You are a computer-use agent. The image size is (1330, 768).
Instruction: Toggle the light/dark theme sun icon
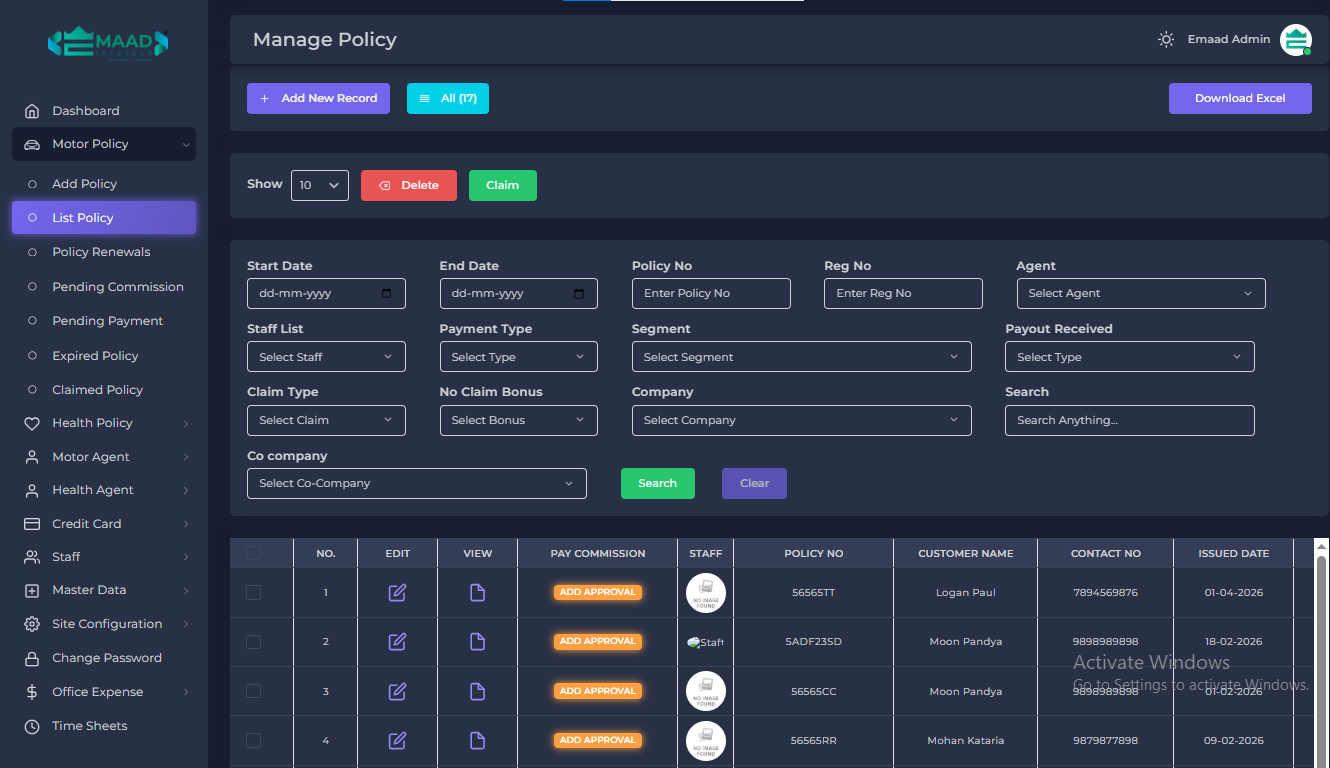(x=1166, y=40)
